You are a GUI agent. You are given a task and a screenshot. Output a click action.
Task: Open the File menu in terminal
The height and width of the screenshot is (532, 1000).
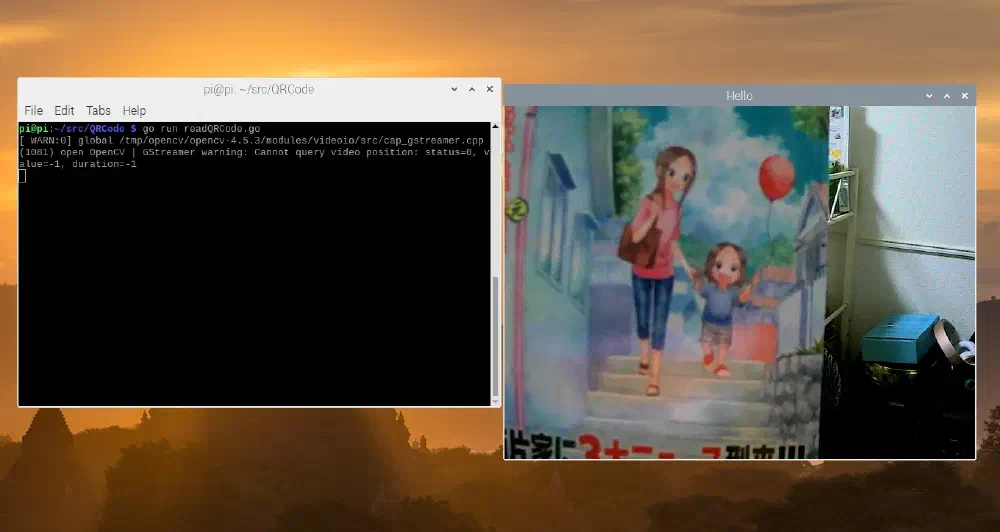tap(33, 110)
